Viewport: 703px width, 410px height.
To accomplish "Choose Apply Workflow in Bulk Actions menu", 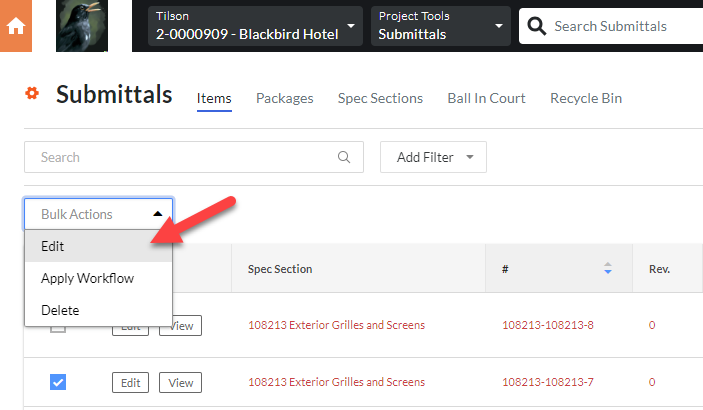I will tap(87, 278).
